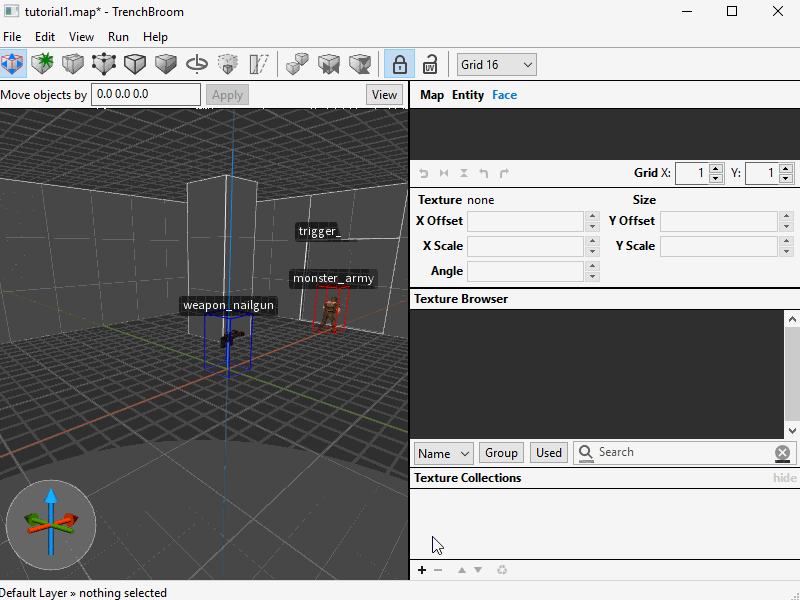This screenshot has width=800, height=600.
Task: Open the Edit menu
Action: click(x=45, y=37)
